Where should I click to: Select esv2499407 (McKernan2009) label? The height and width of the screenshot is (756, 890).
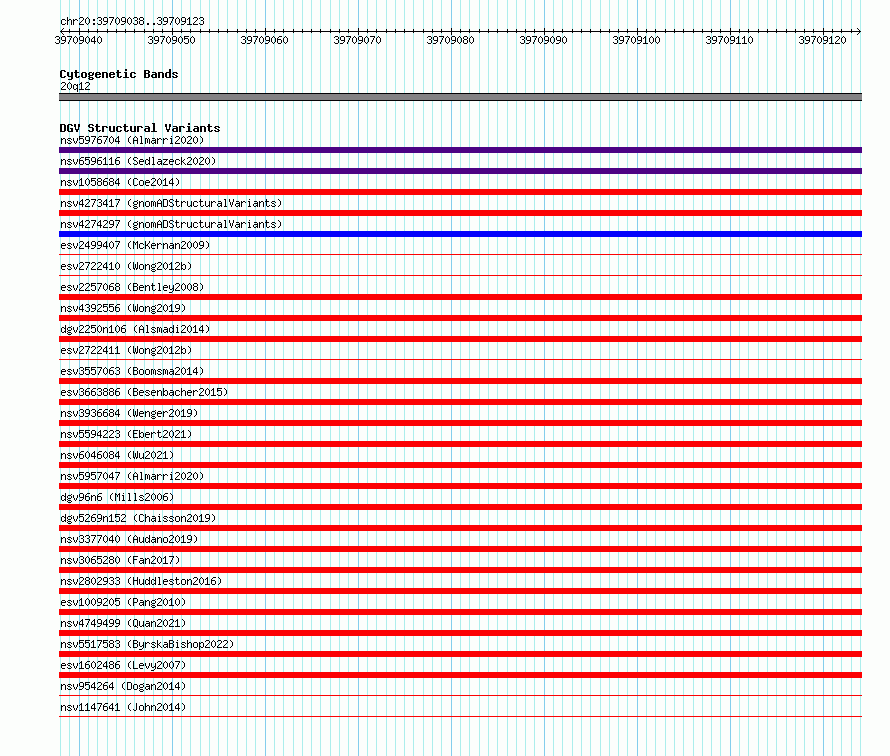coord(135,245)
